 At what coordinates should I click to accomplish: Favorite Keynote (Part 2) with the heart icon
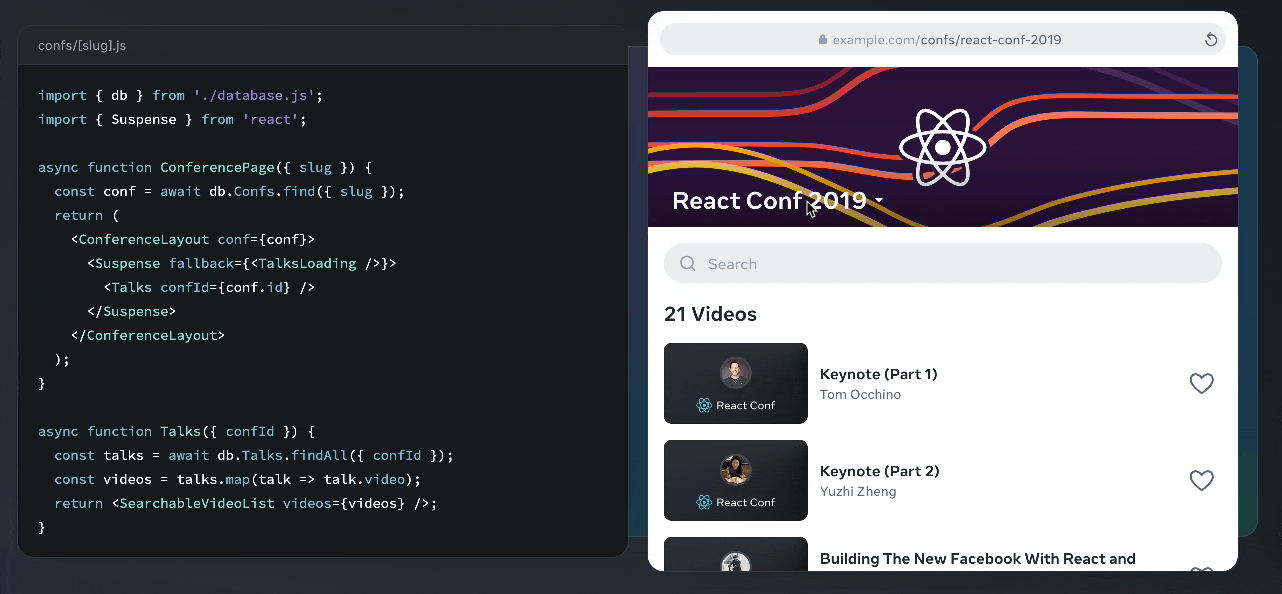pyautogui.click(x=1201, y=480)
